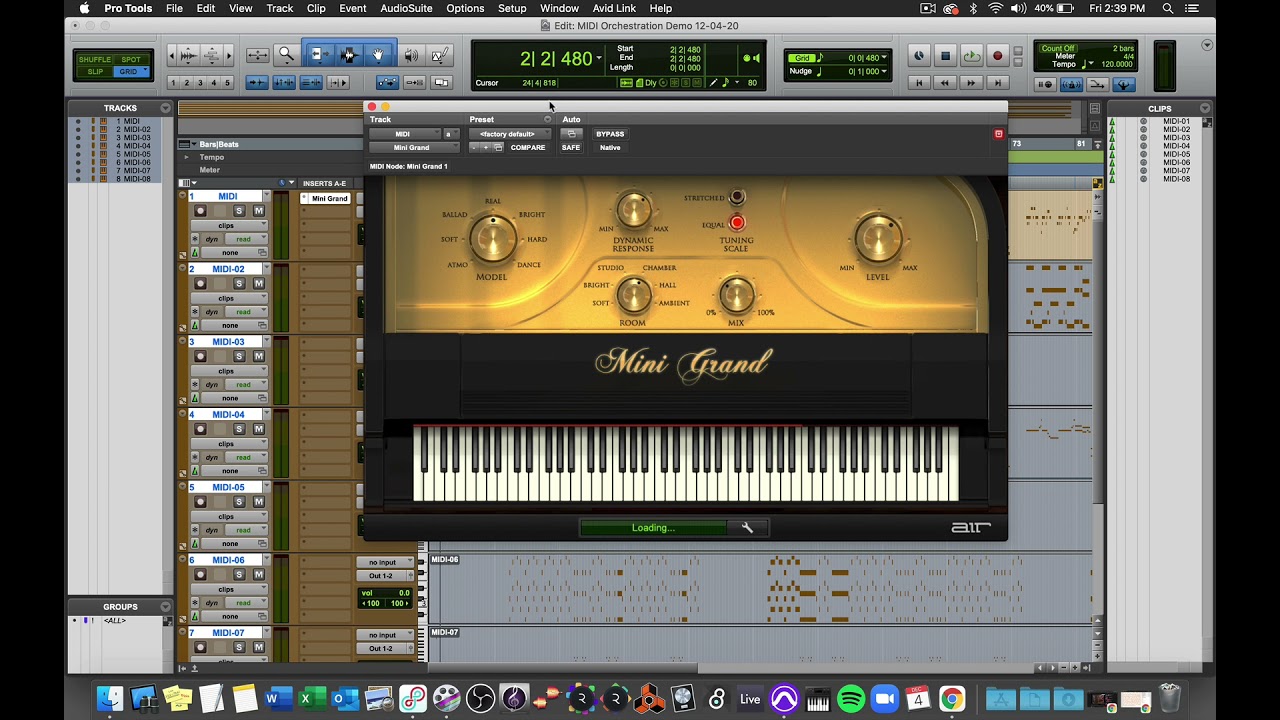Adjust the room MIX knob
This screenshot has width=1280, height=720.
click(737, 295)
